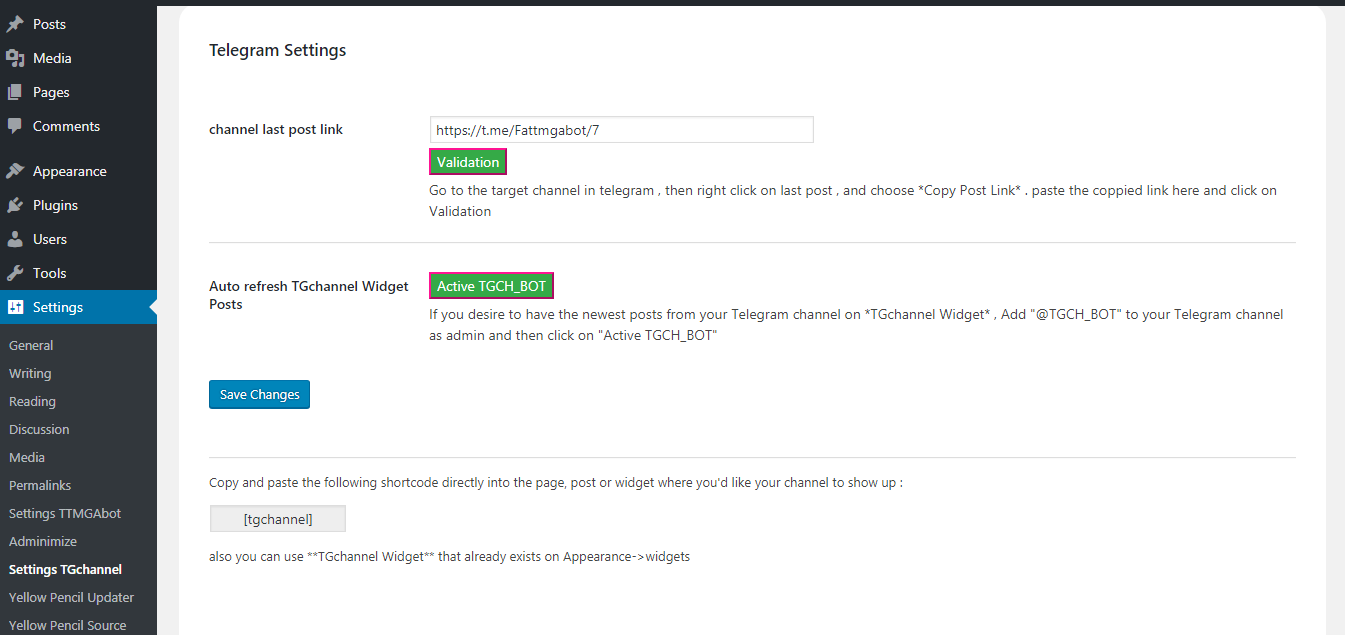This screenshot has height=635, width=1345.
Task: Select Yellow Pencil Updater menu item
Action: (71, 597)
